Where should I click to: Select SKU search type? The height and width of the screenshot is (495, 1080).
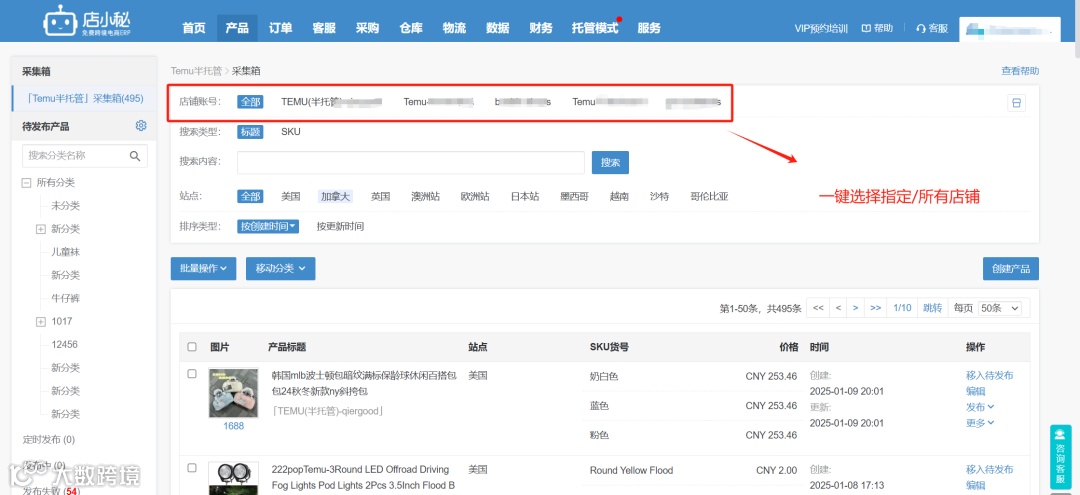[291, 131]
